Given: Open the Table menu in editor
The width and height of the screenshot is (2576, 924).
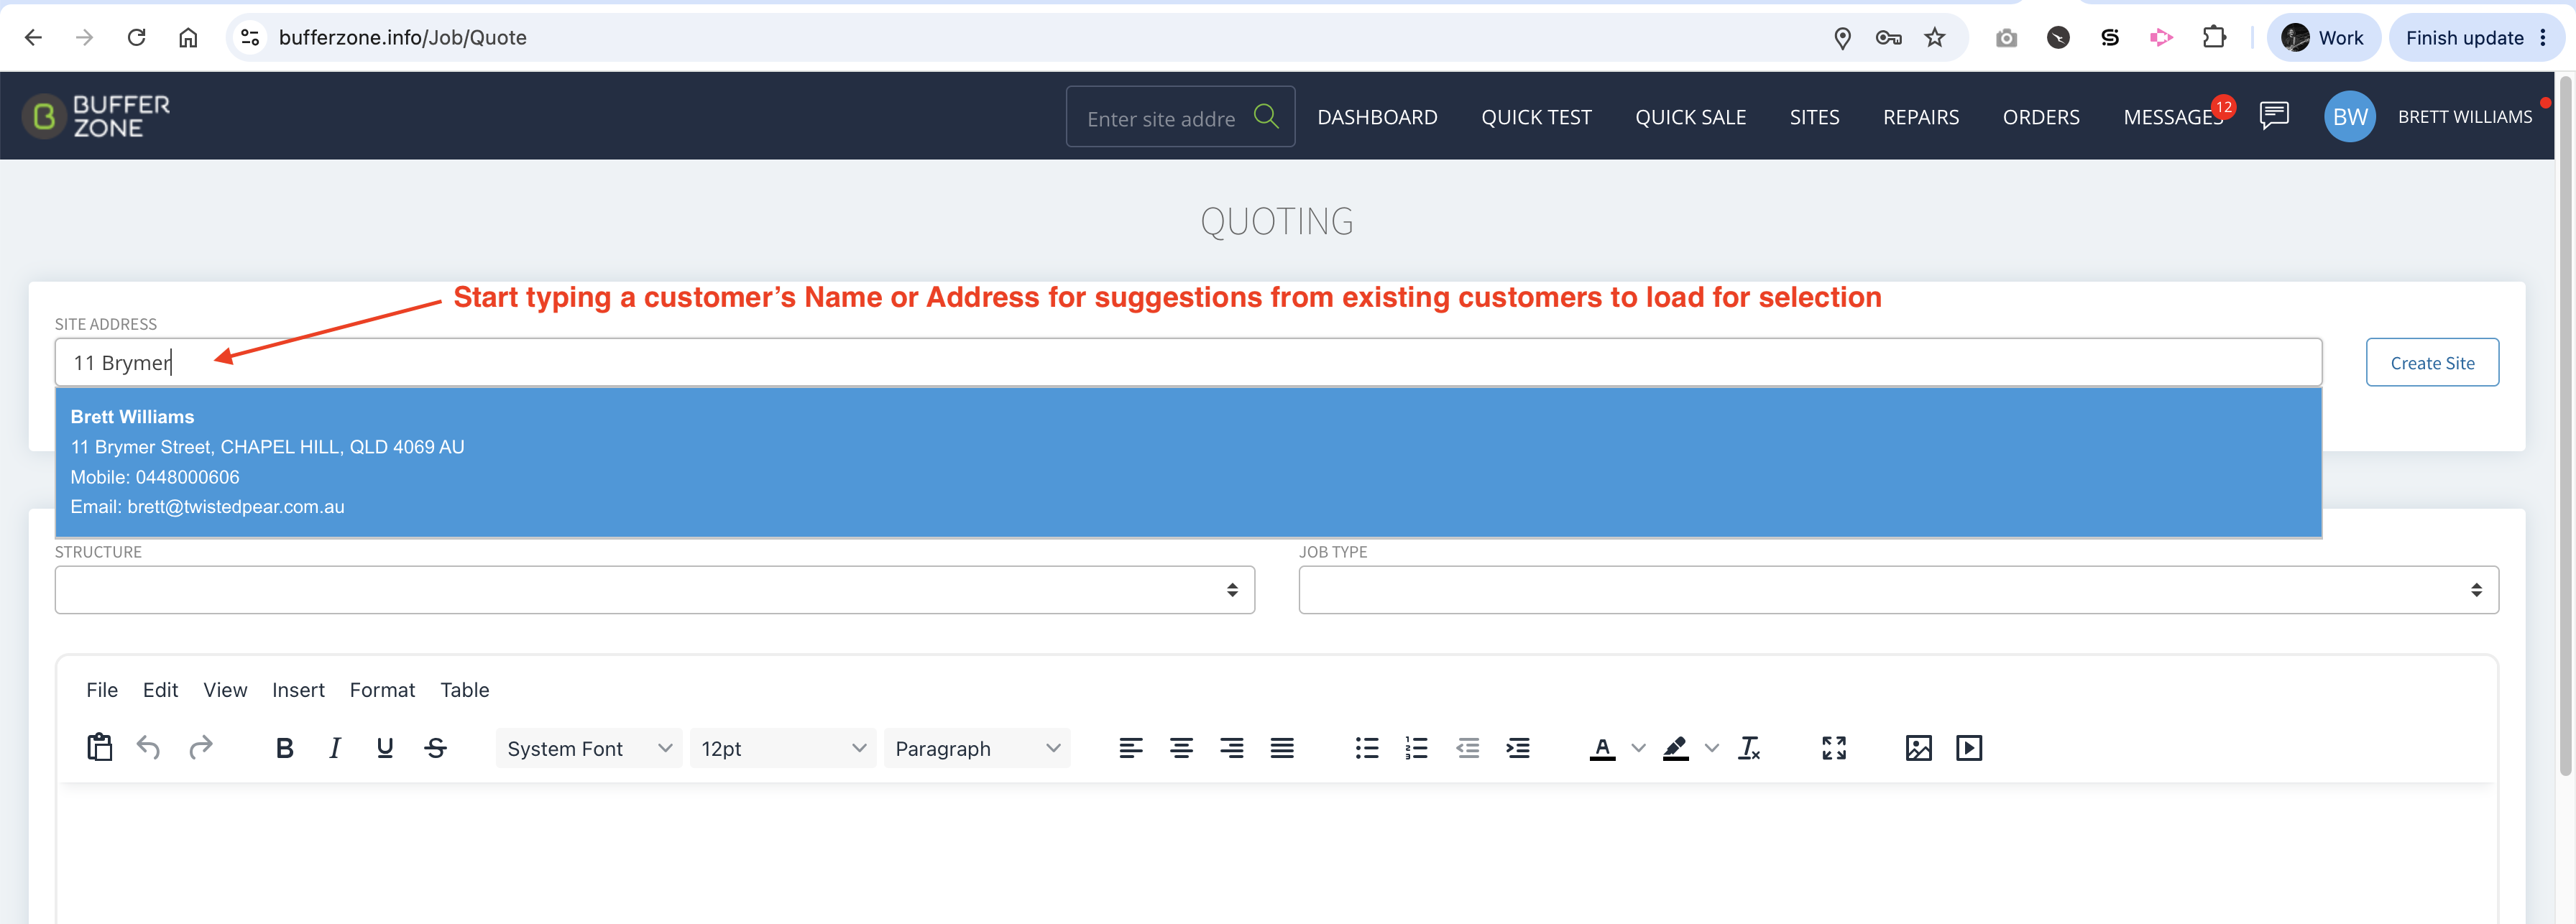Looking at the screenshot, I should click(465, 690).
